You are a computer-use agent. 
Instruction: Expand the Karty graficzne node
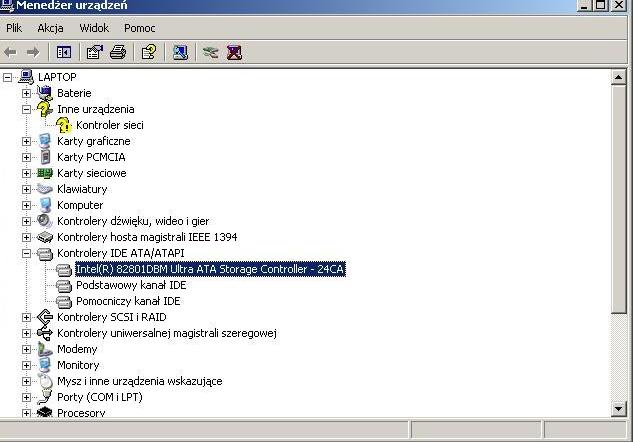tap(26, 141)
